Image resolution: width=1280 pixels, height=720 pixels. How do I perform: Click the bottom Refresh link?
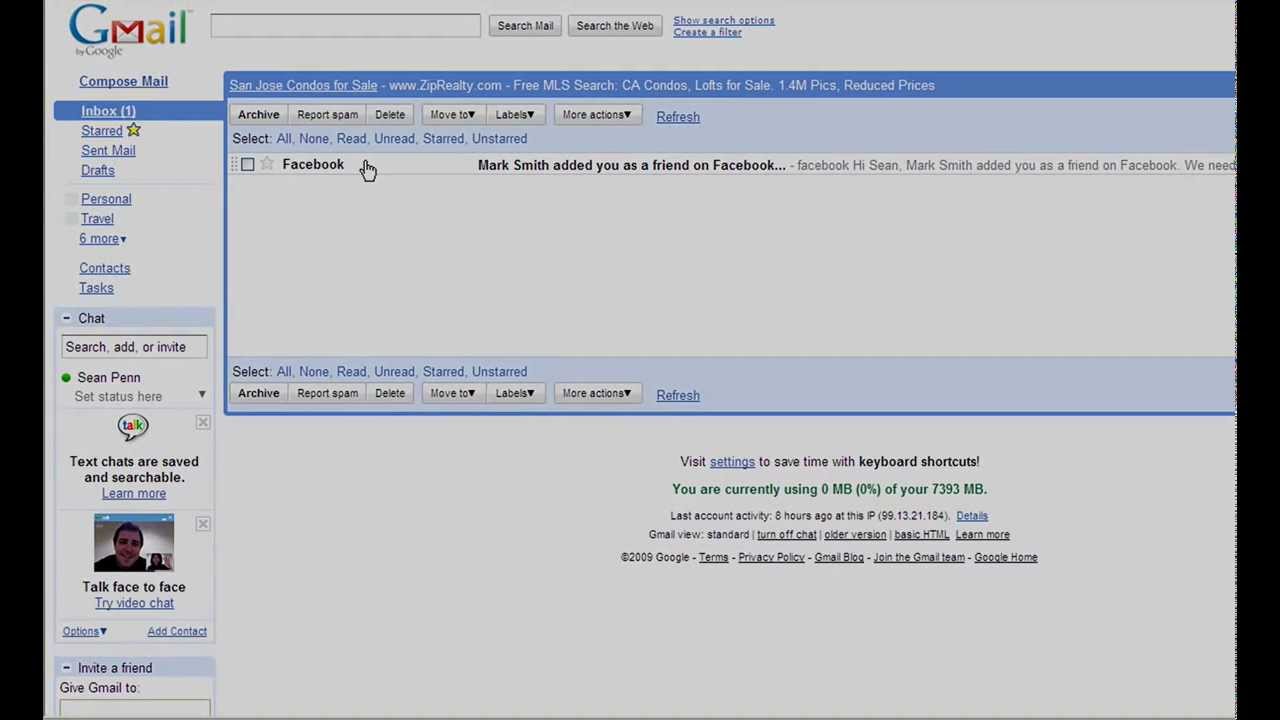(x=678, y=395)
